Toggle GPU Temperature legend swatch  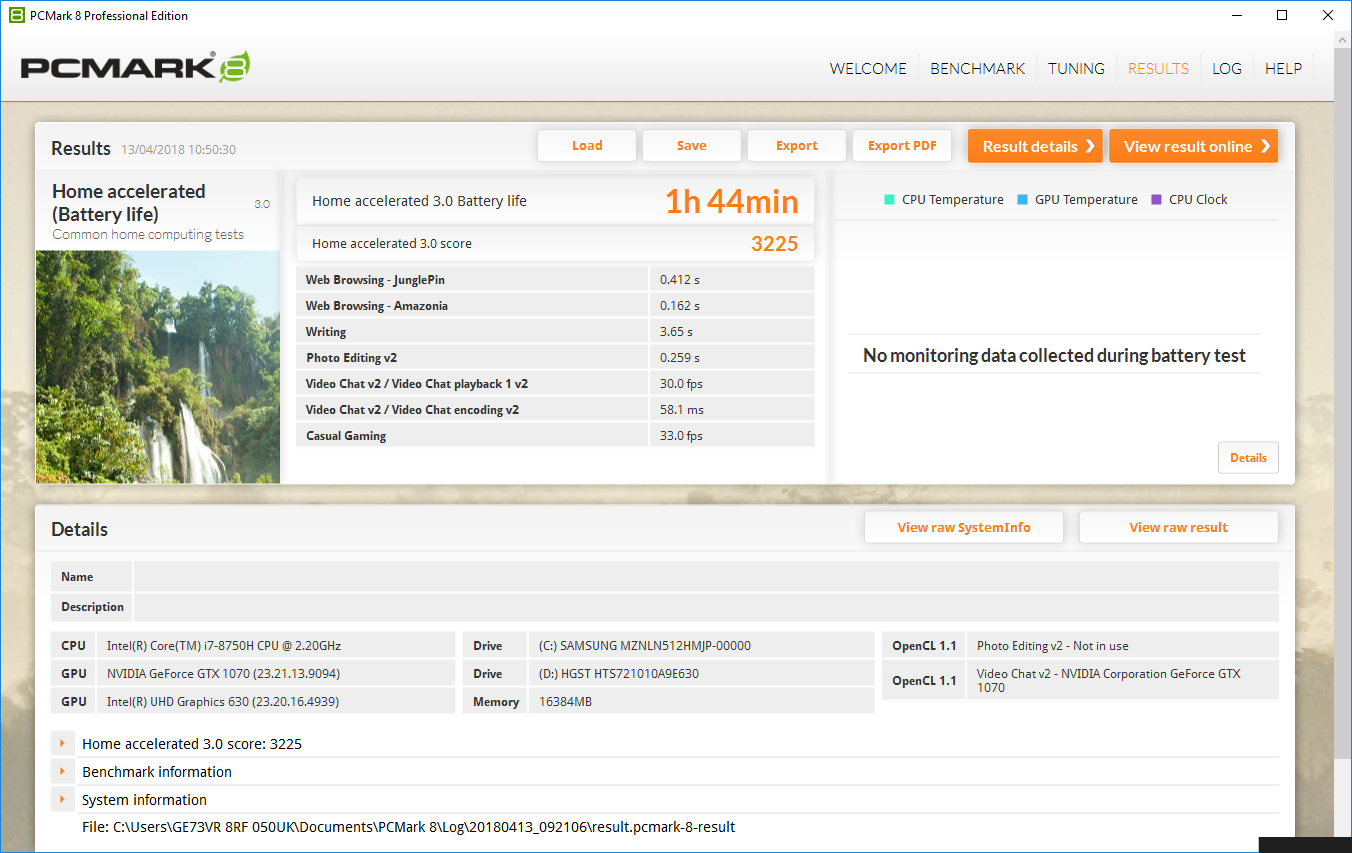pyautogui.click(x=1022, y=199)
